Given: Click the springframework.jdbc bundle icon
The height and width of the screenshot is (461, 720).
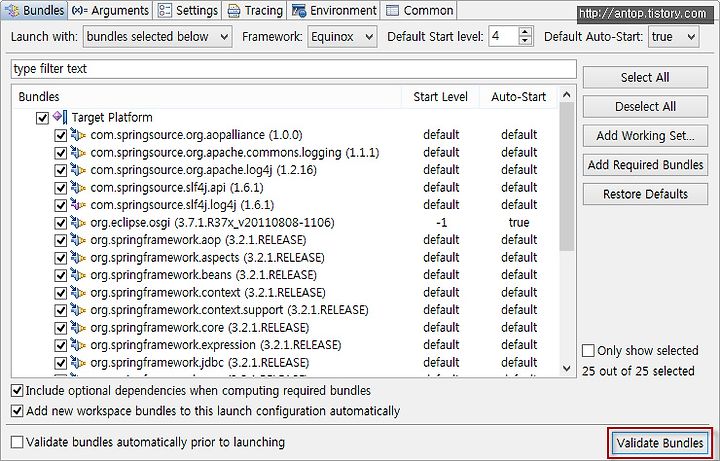Looking at the screenshot, I should coord(78,363).
